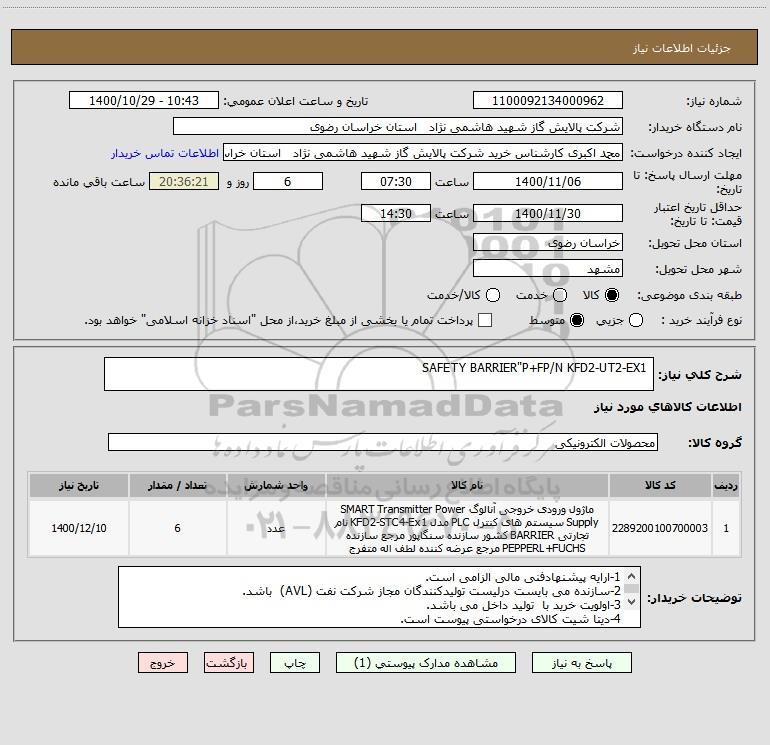Viewport: 770px width, 745px height.
Task: Click the پاسخ به نیاز button
Action: (x=581, y=663)
